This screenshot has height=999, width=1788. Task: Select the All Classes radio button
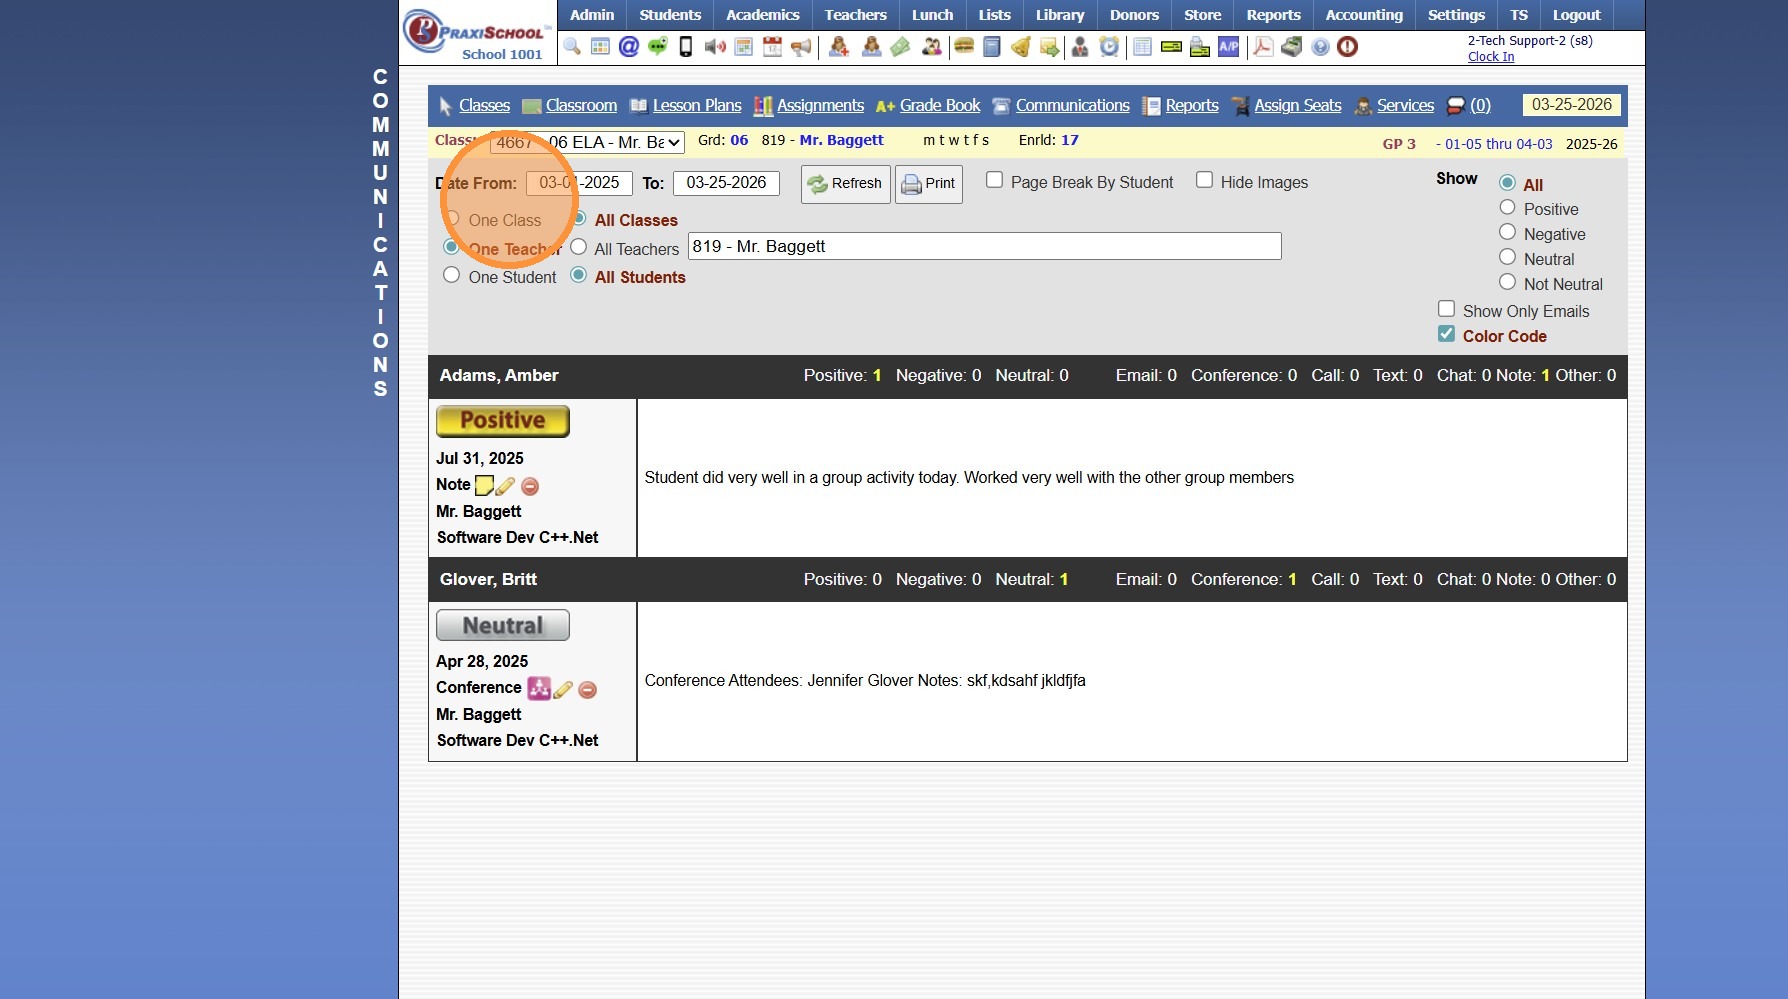(x=579, y=219)
